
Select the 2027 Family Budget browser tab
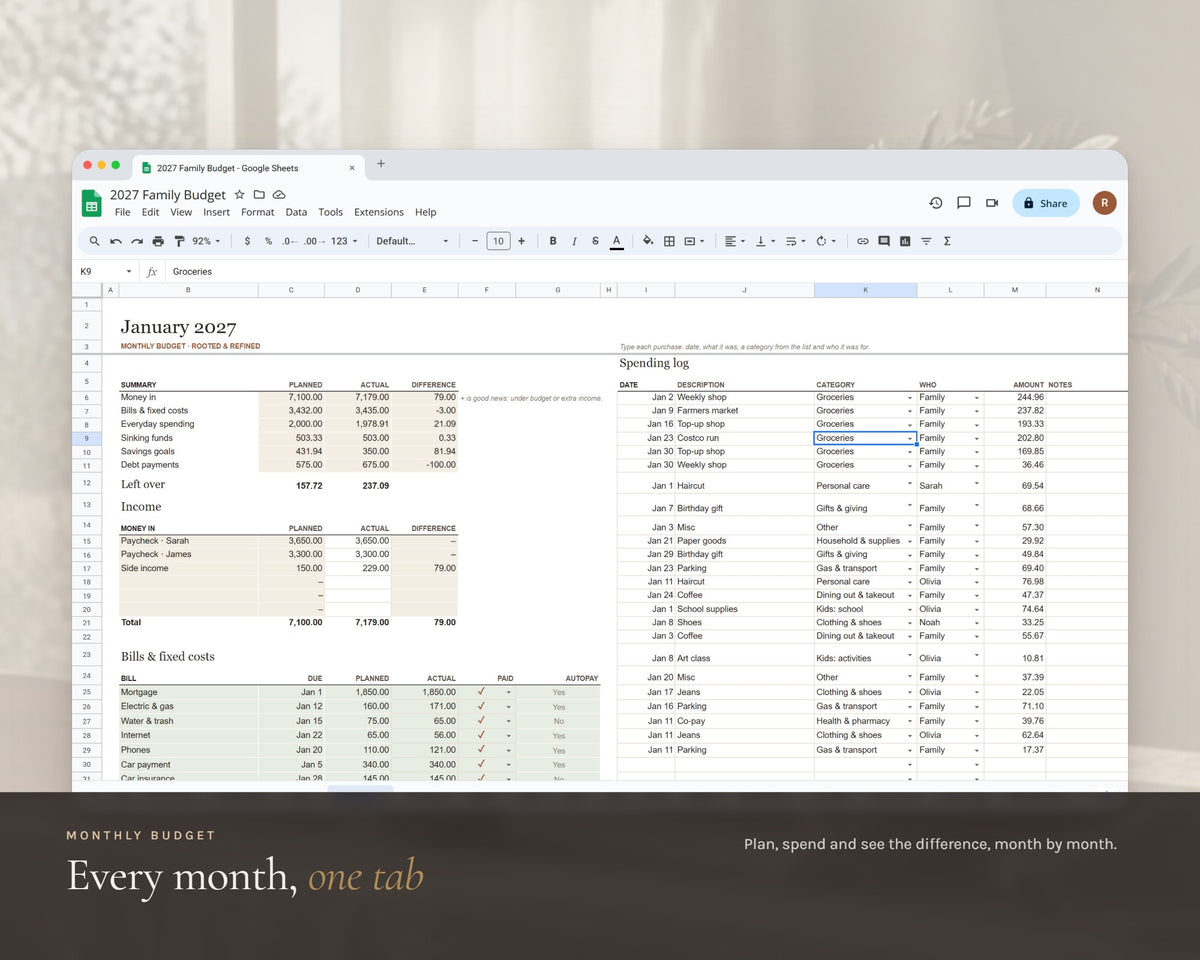click(x=248, y=168)
